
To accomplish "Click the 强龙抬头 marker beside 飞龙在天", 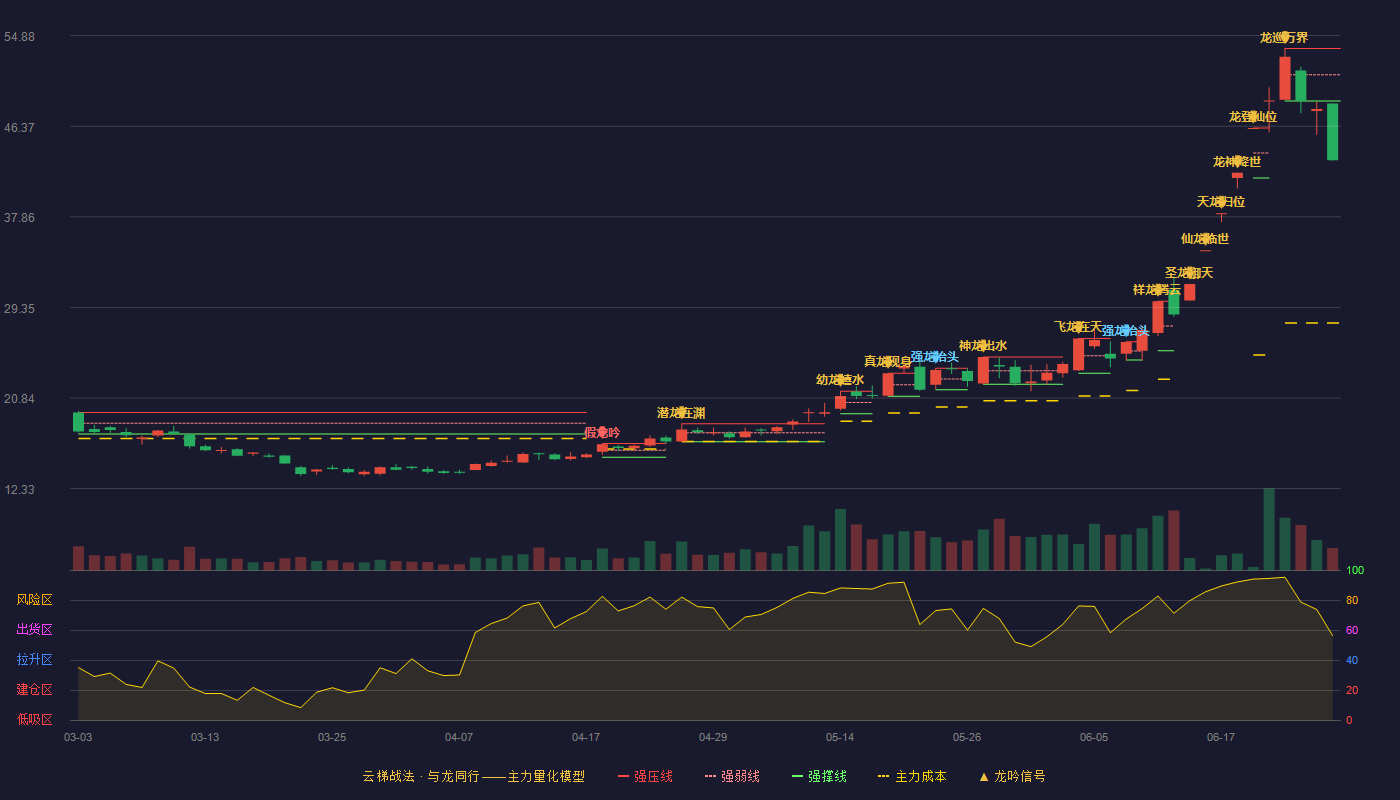I will tap(1126, 331).
